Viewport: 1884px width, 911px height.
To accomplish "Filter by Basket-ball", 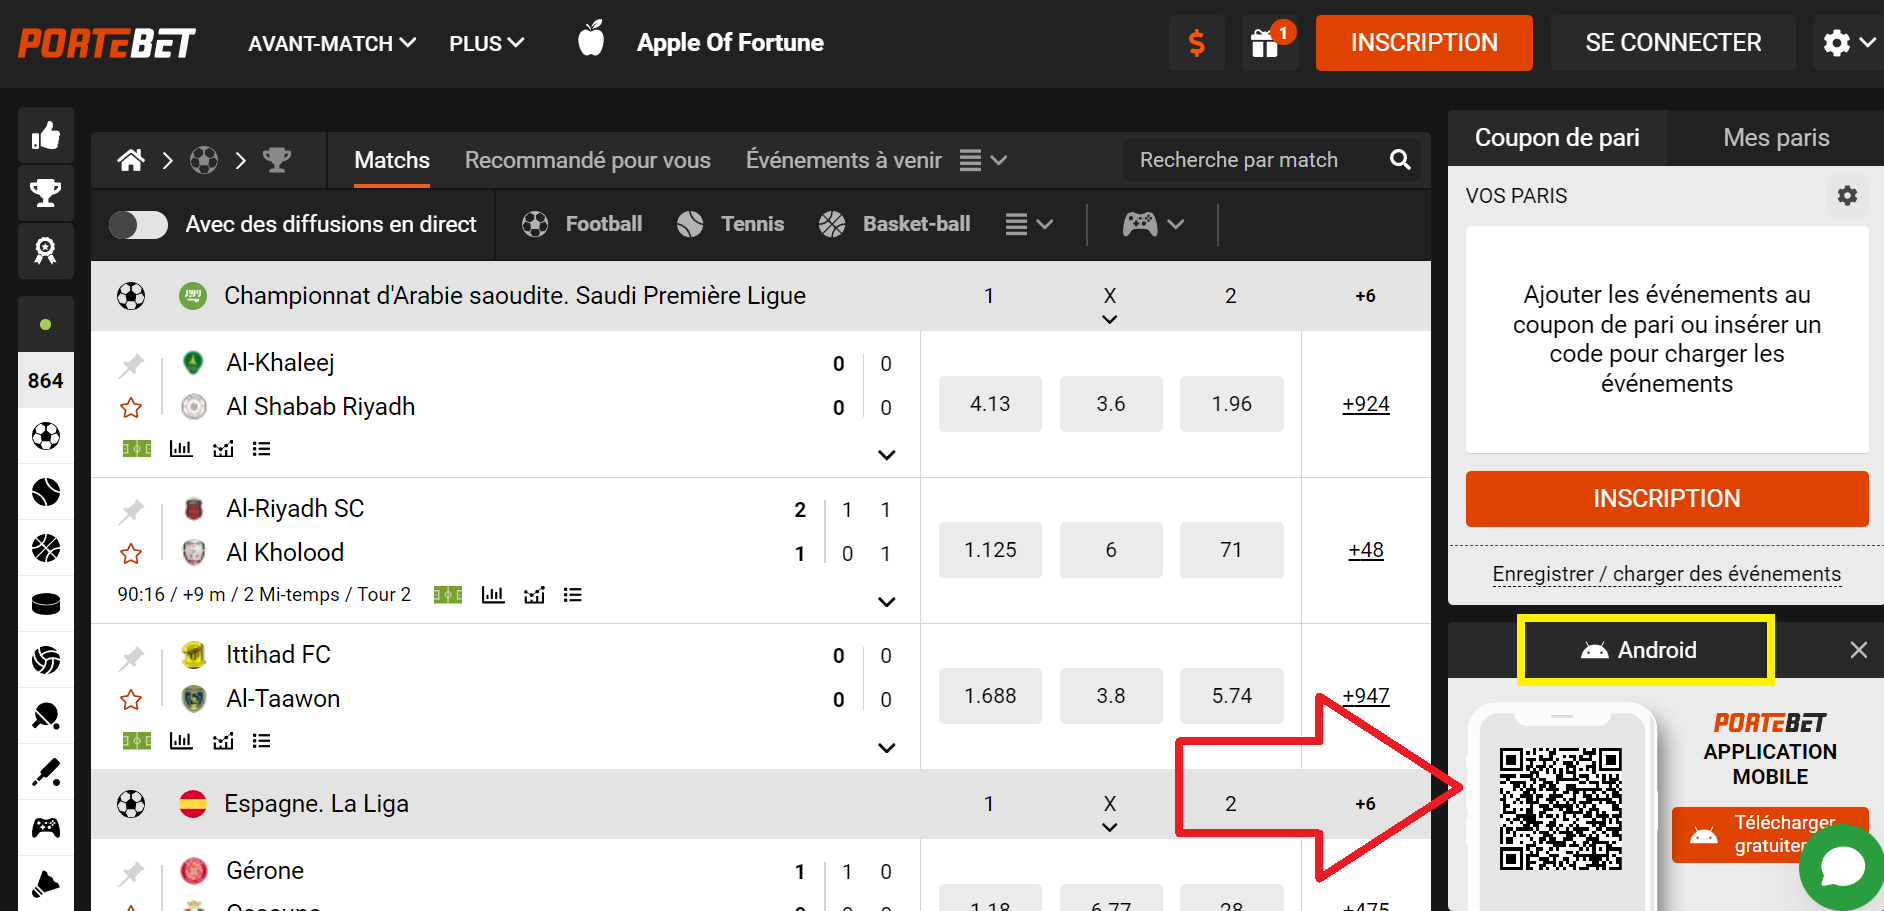I will pos(894,224).
